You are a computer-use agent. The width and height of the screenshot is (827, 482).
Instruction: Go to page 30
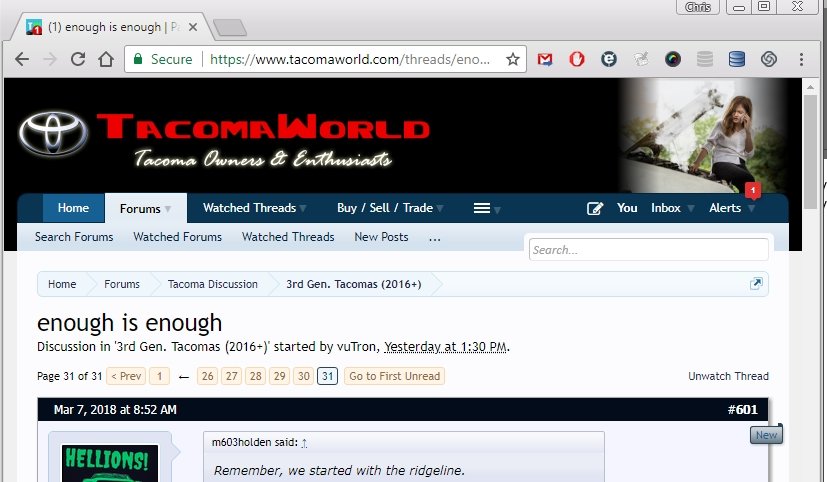304,376
